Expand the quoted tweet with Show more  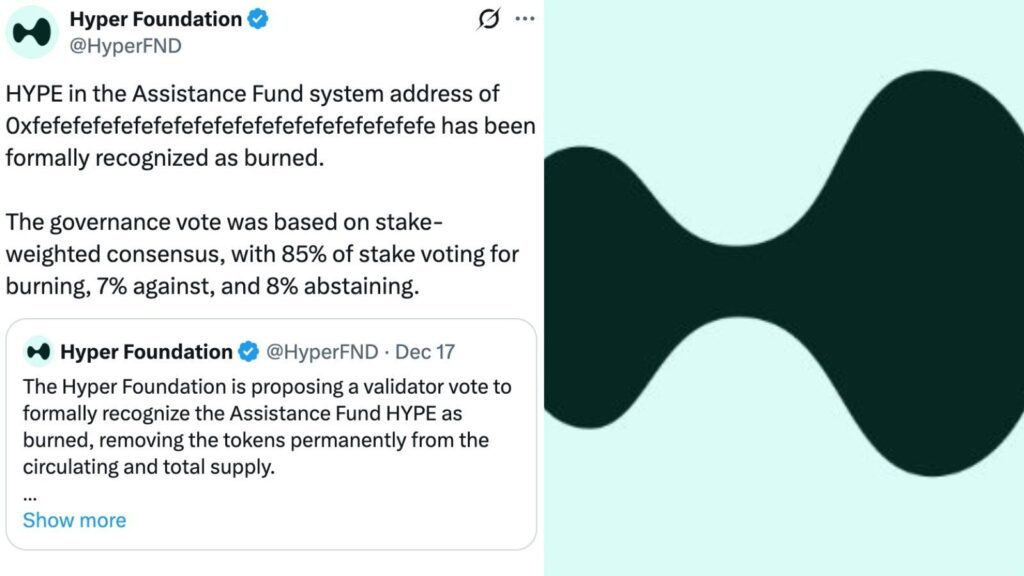coord(74,520)
